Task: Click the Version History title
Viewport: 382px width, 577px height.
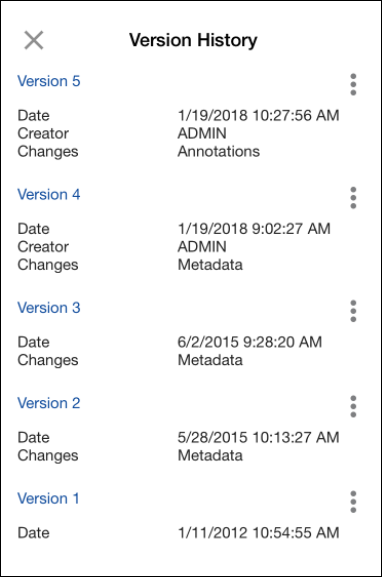Action: point(193,40)
